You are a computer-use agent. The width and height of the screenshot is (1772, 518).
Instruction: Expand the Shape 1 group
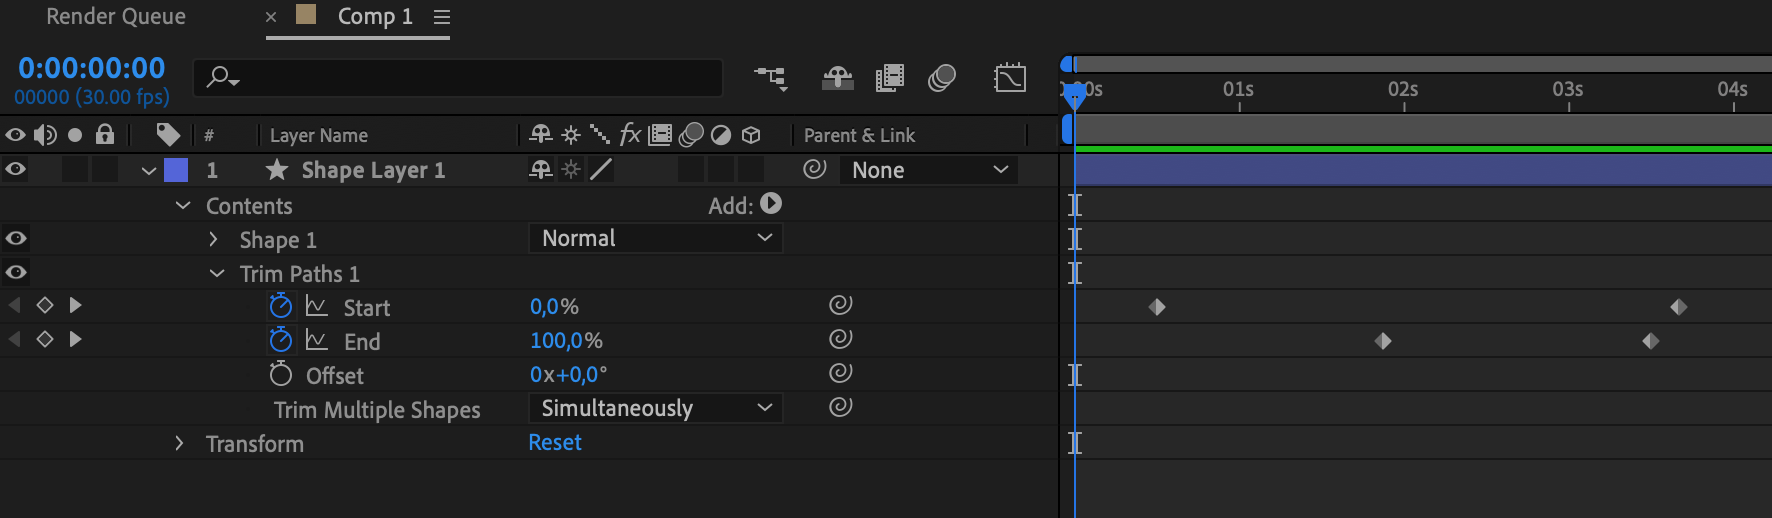click(x=213, y=239)
